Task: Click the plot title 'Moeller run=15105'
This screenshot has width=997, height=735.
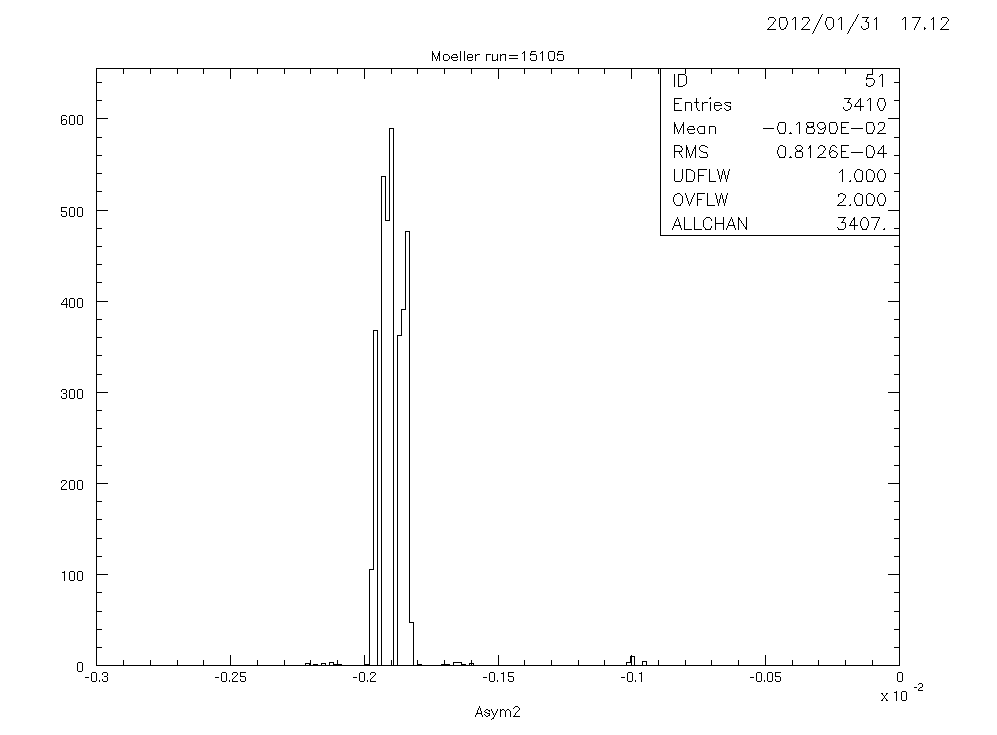Action: (497, 56)
